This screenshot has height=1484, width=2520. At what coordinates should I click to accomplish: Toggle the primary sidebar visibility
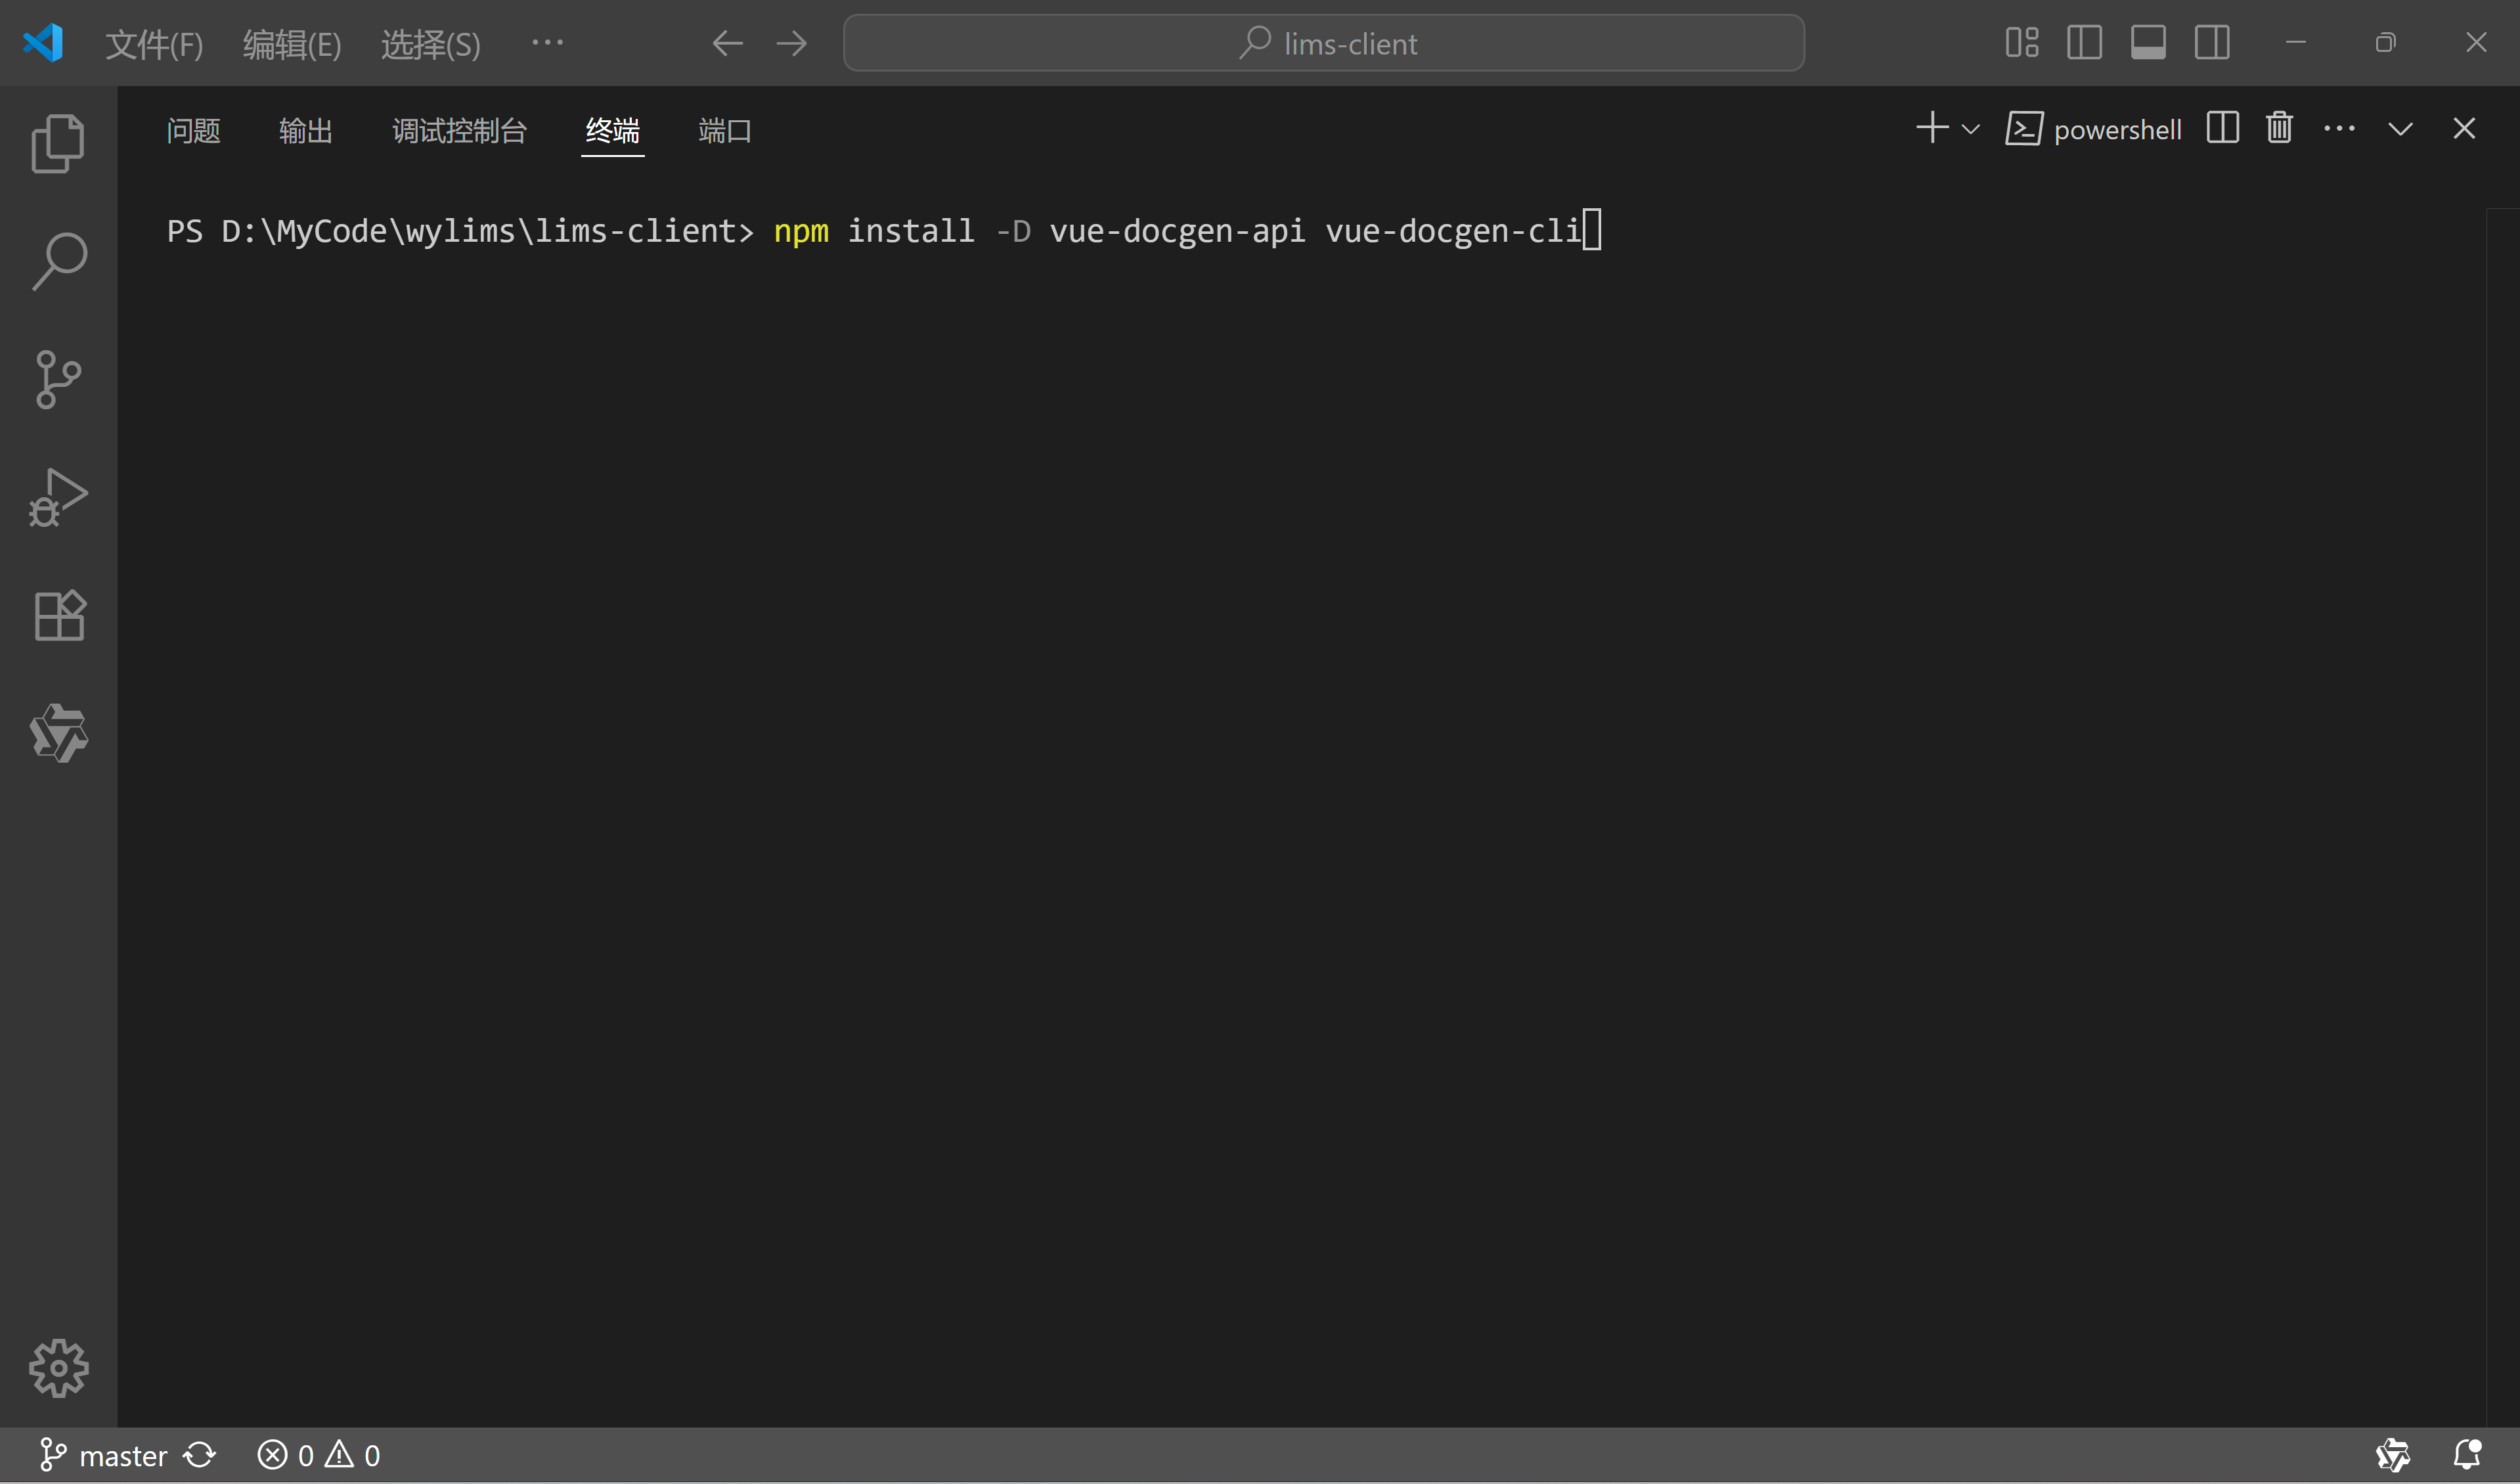[2085, 43]
